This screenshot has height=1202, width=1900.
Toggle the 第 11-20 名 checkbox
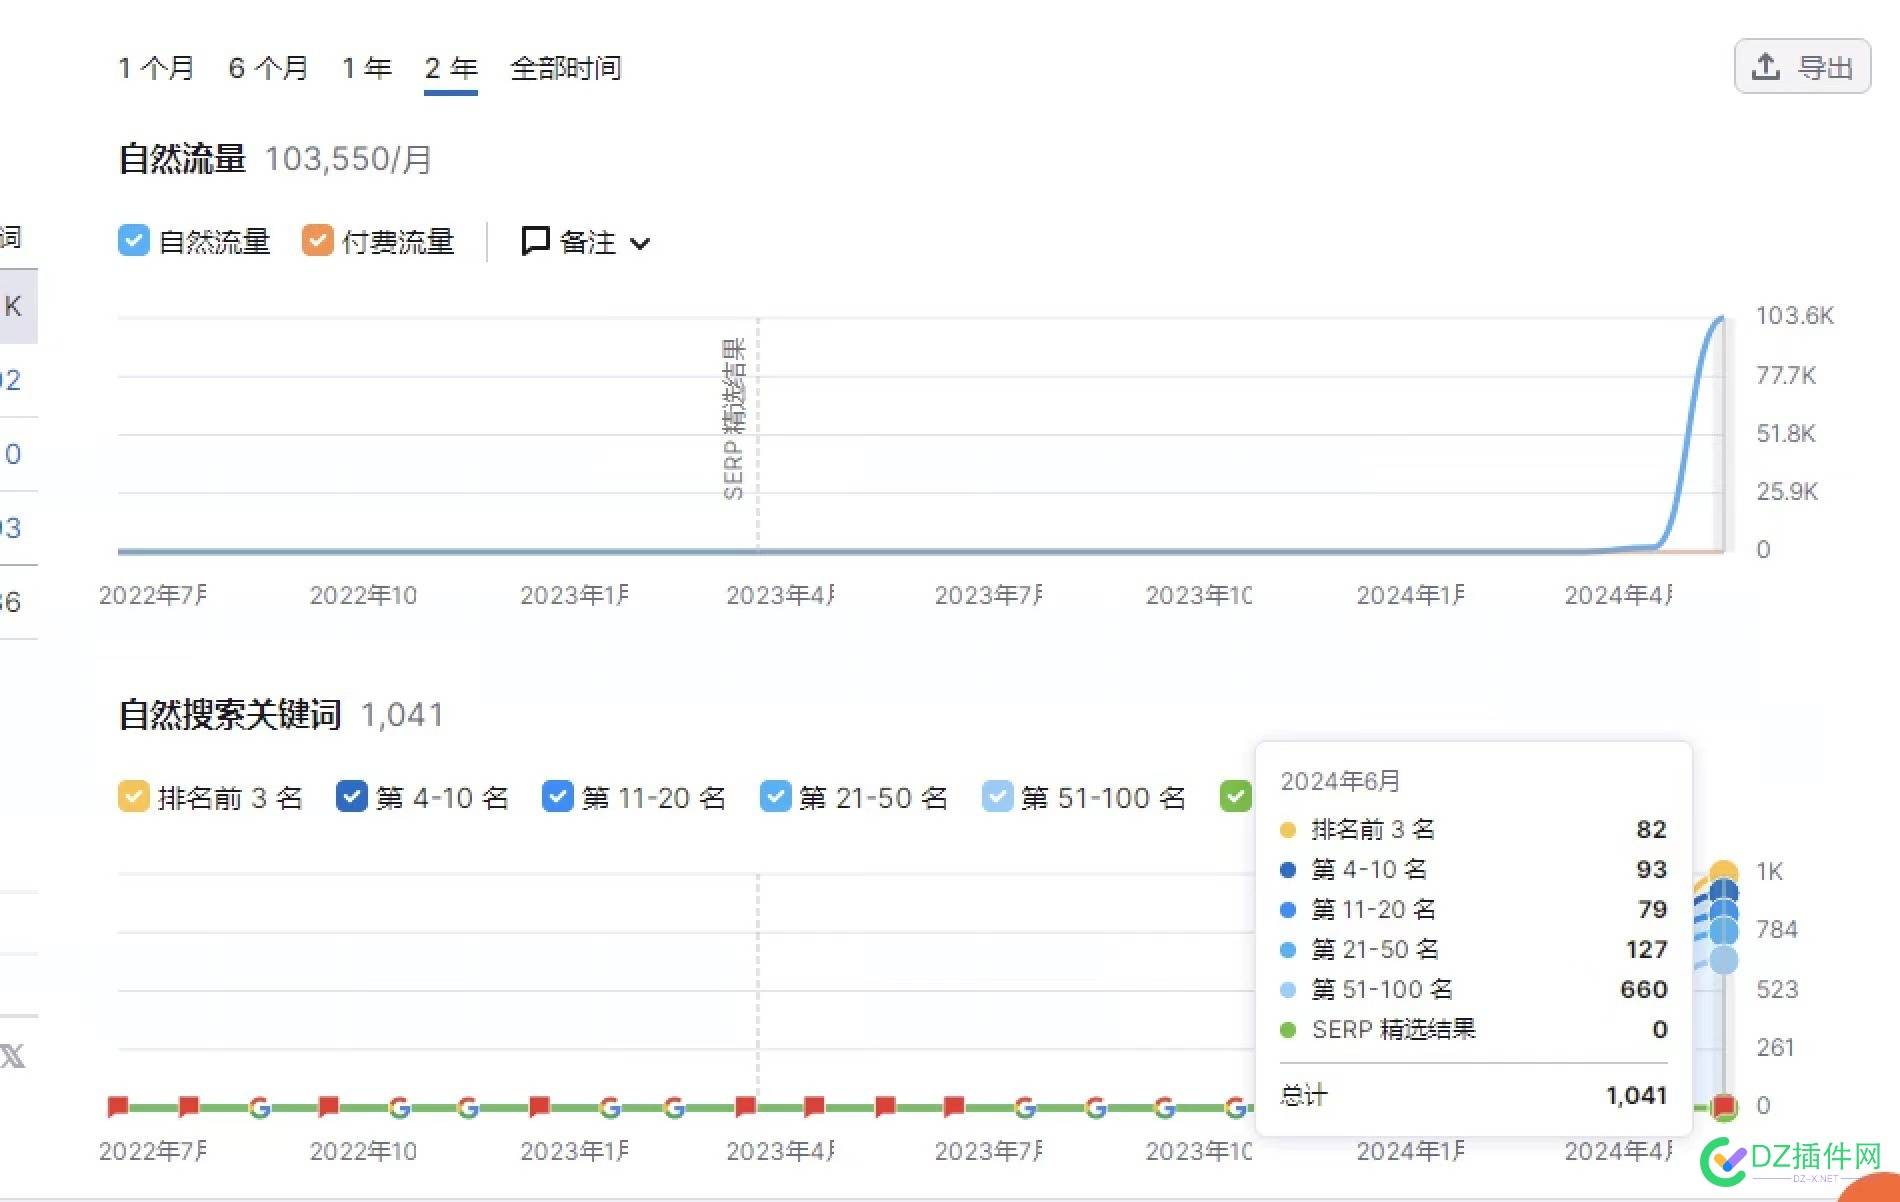coord(558,797)
